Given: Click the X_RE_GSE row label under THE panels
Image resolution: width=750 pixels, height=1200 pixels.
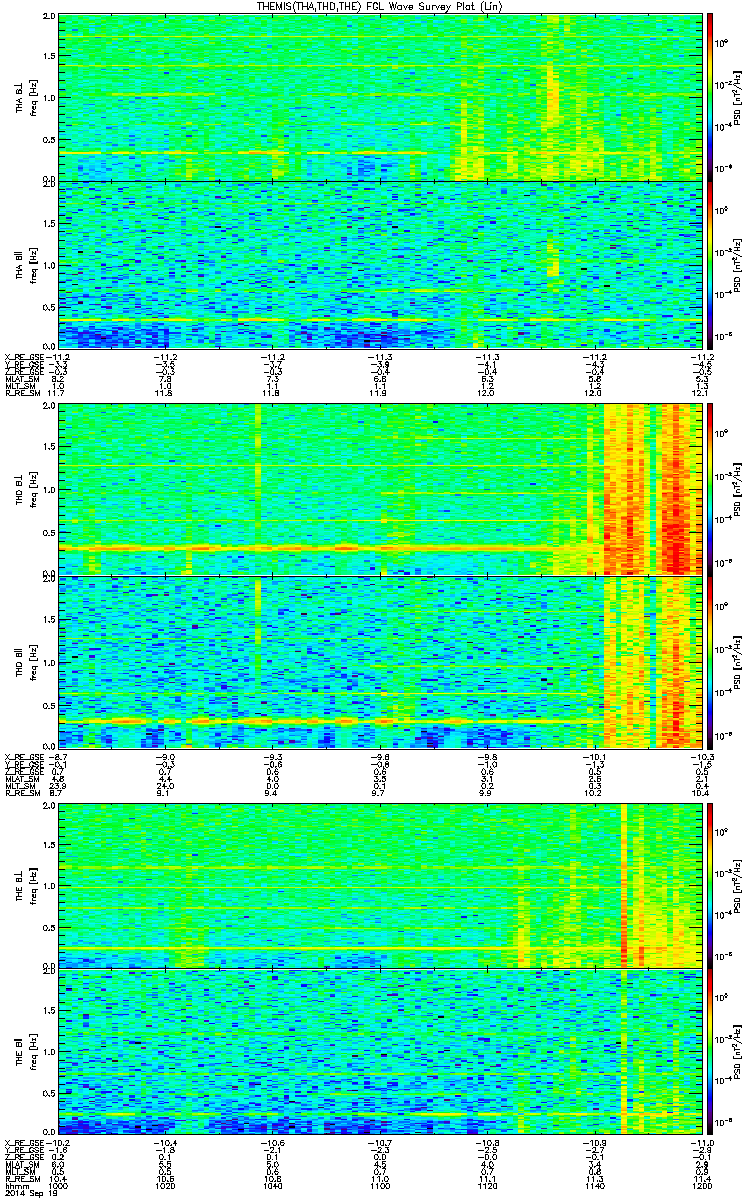Looking at the screenshot, I should coord(23,1143).
